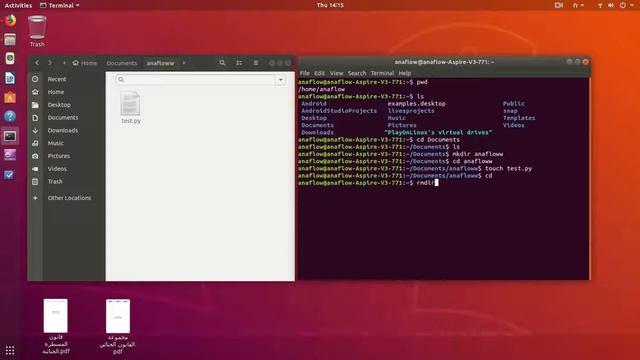Open the Thu 14:15 clock calendar
Screen dimensions: 640x360
click(x=330, y=5)
